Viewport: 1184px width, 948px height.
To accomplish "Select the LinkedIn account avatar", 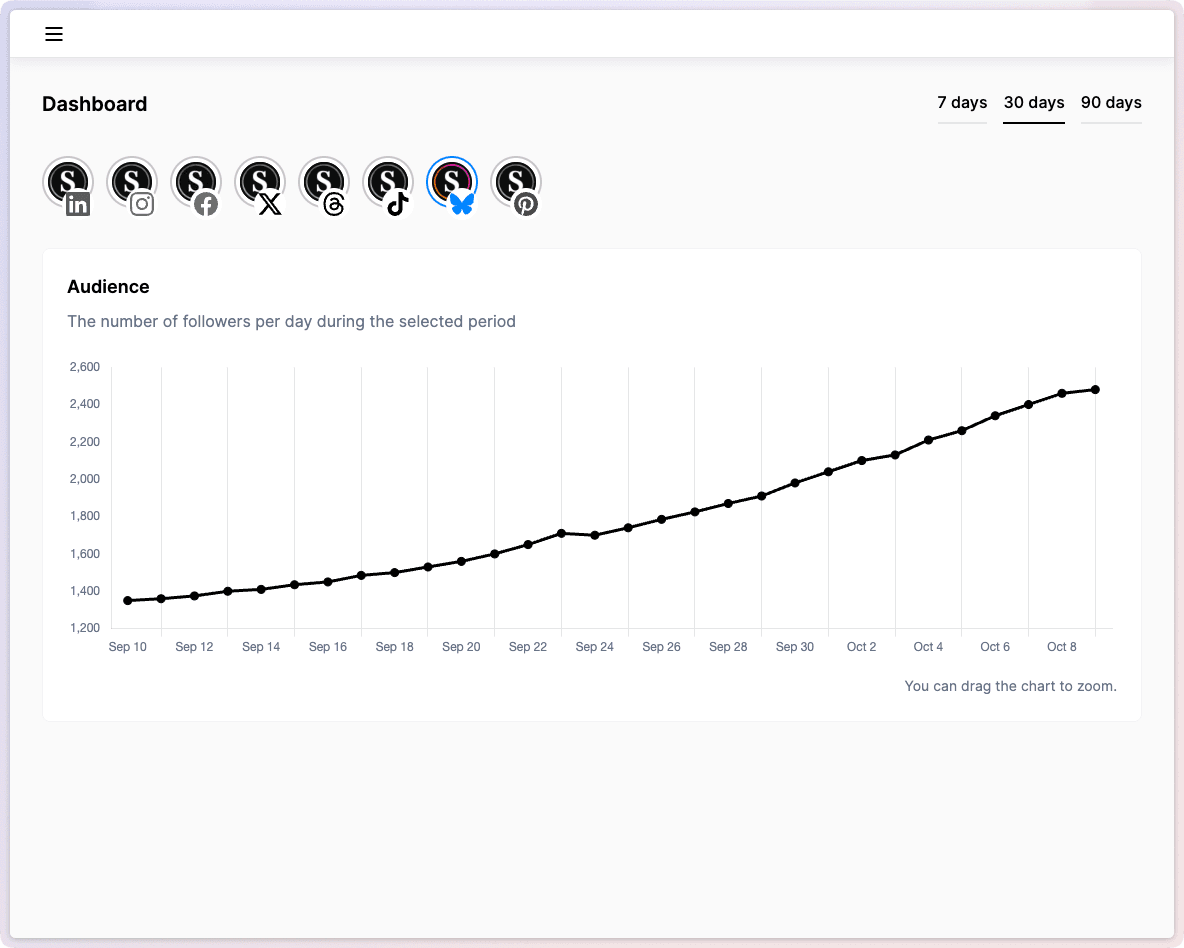I will click(68, 184).
